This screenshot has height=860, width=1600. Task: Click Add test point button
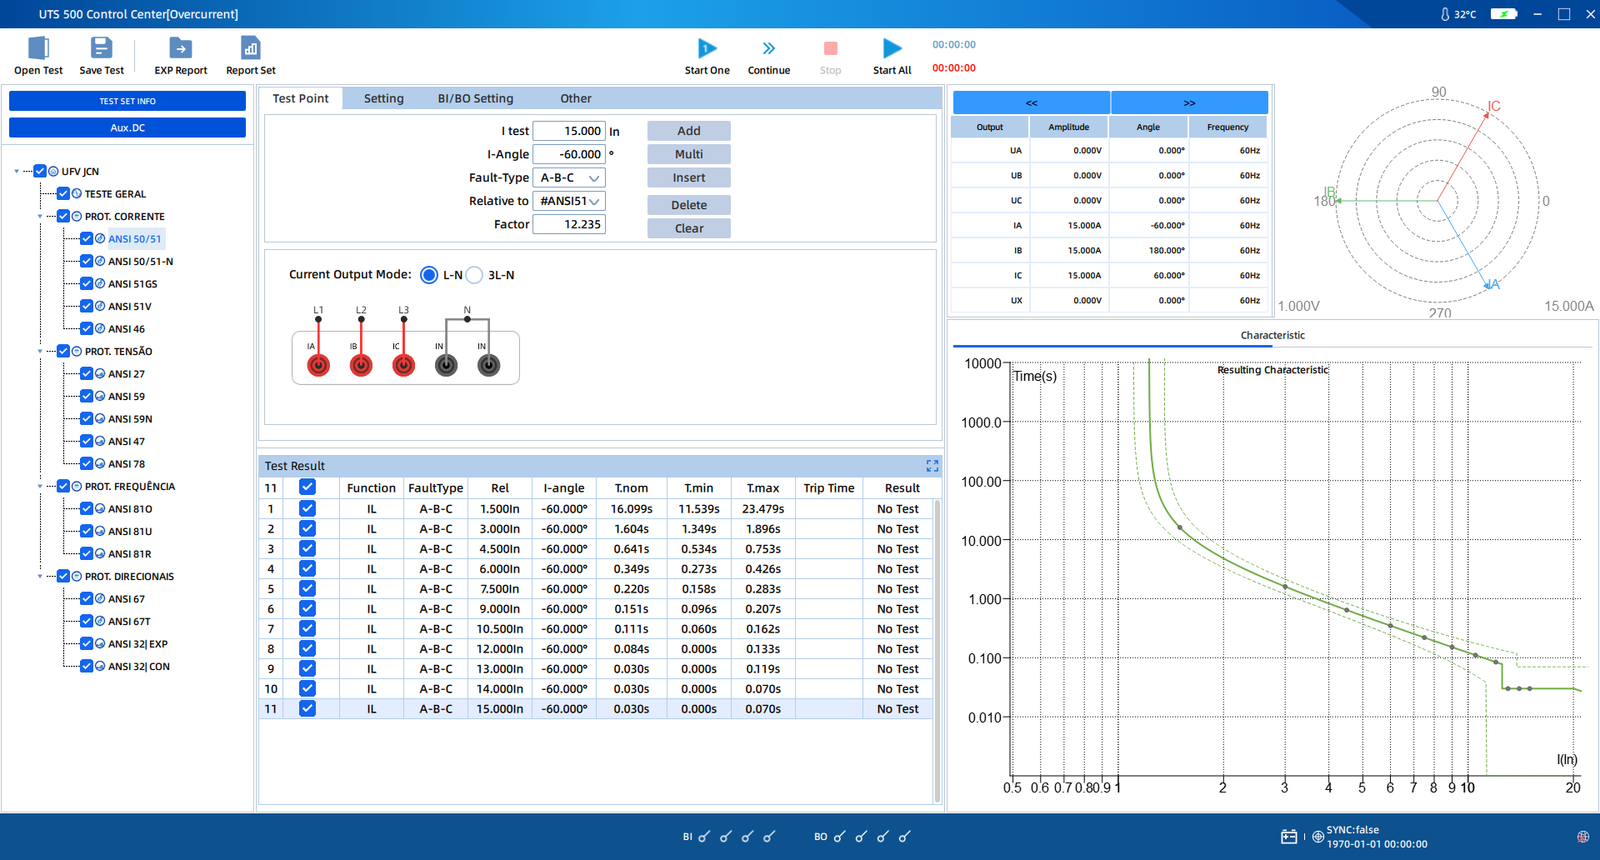[x=689, y=131]
